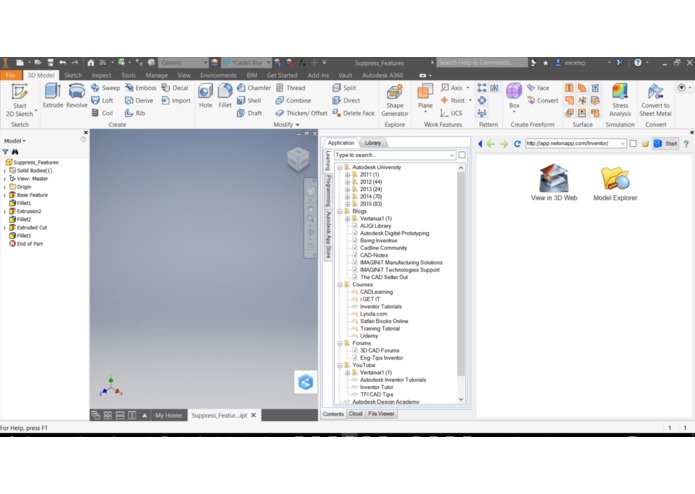
Task: Create a Freeform Box
Action: click(514, 96)
